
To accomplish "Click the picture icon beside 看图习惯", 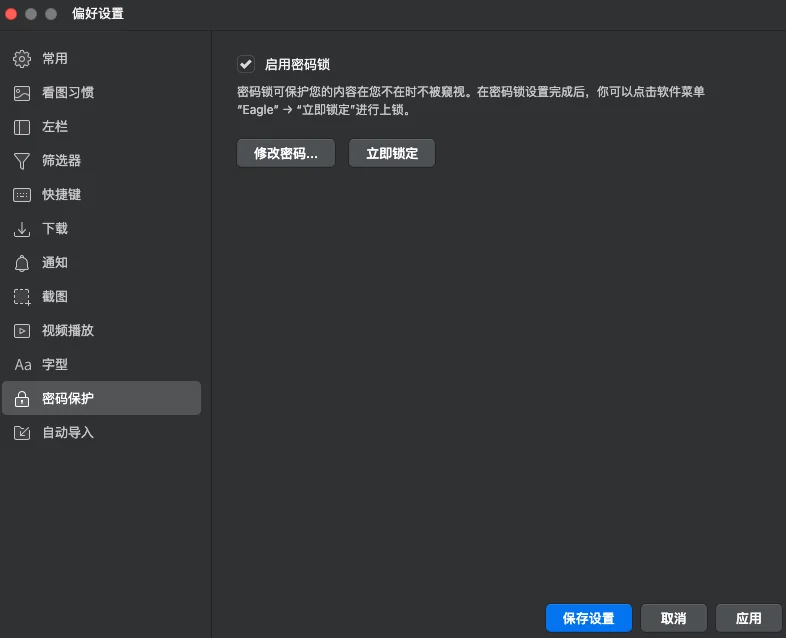I will [22, 93].
